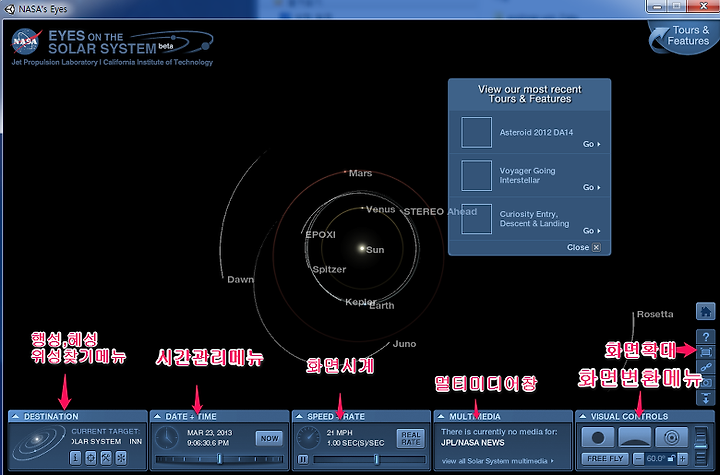
Task: Select the solid circle planet view
Action: point(598,437)
